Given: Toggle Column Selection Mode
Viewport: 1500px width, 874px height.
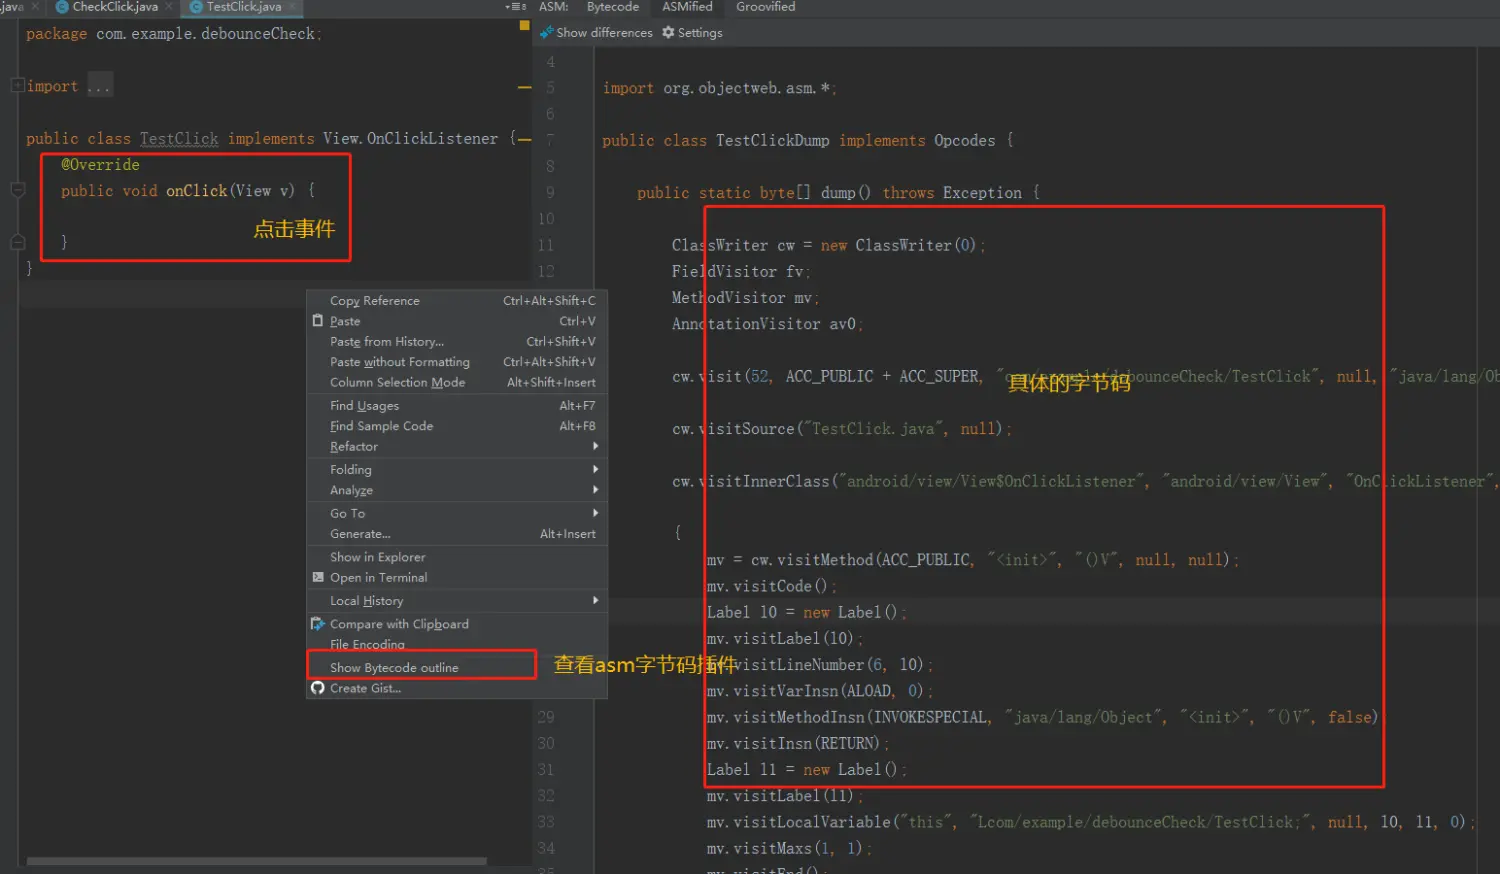Looking at the screenshot, I should point(456,383).
